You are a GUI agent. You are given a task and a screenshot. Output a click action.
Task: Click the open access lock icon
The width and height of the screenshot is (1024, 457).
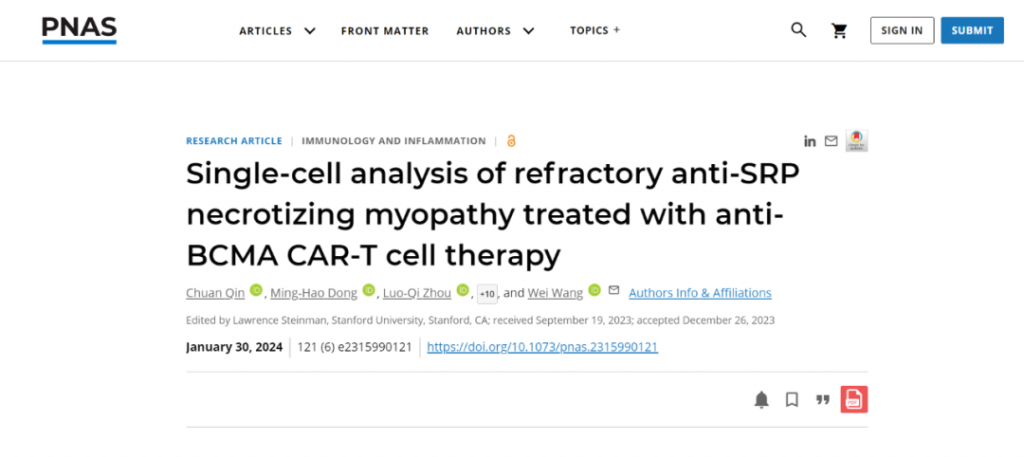pyautogui.click(x=511, y=140)
